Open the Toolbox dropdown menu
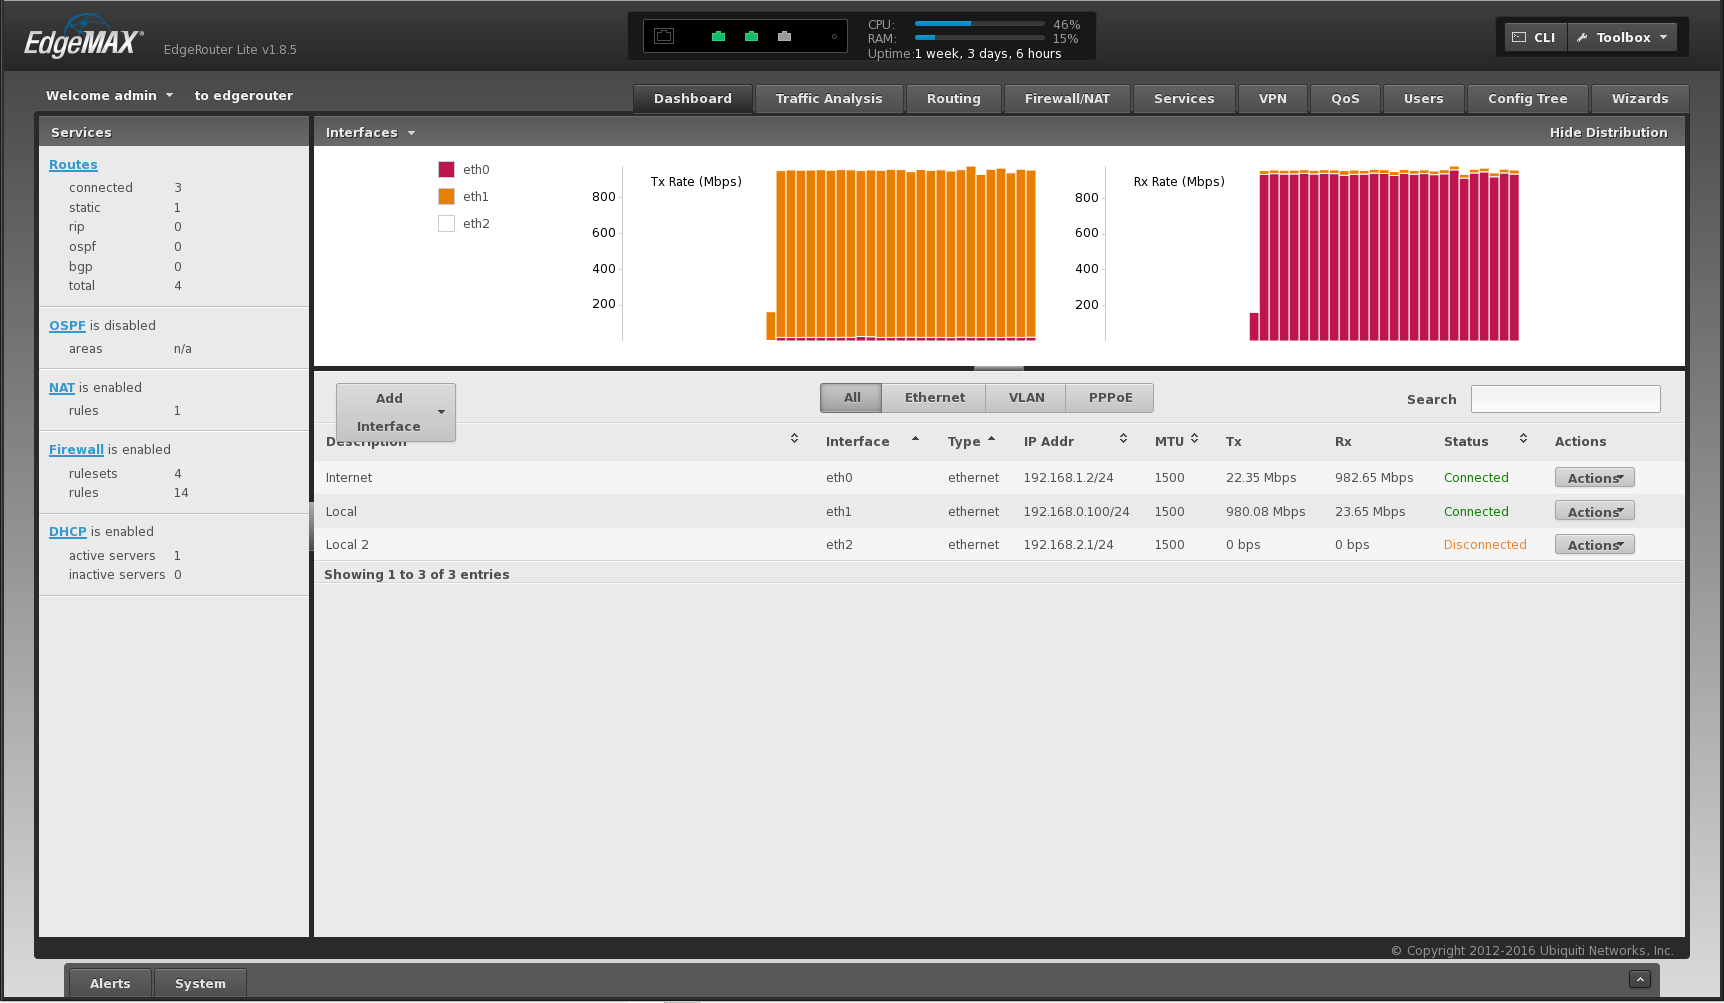Image resolution: width=1724 pixels, height=1003 pixels. coord(1622,37)
